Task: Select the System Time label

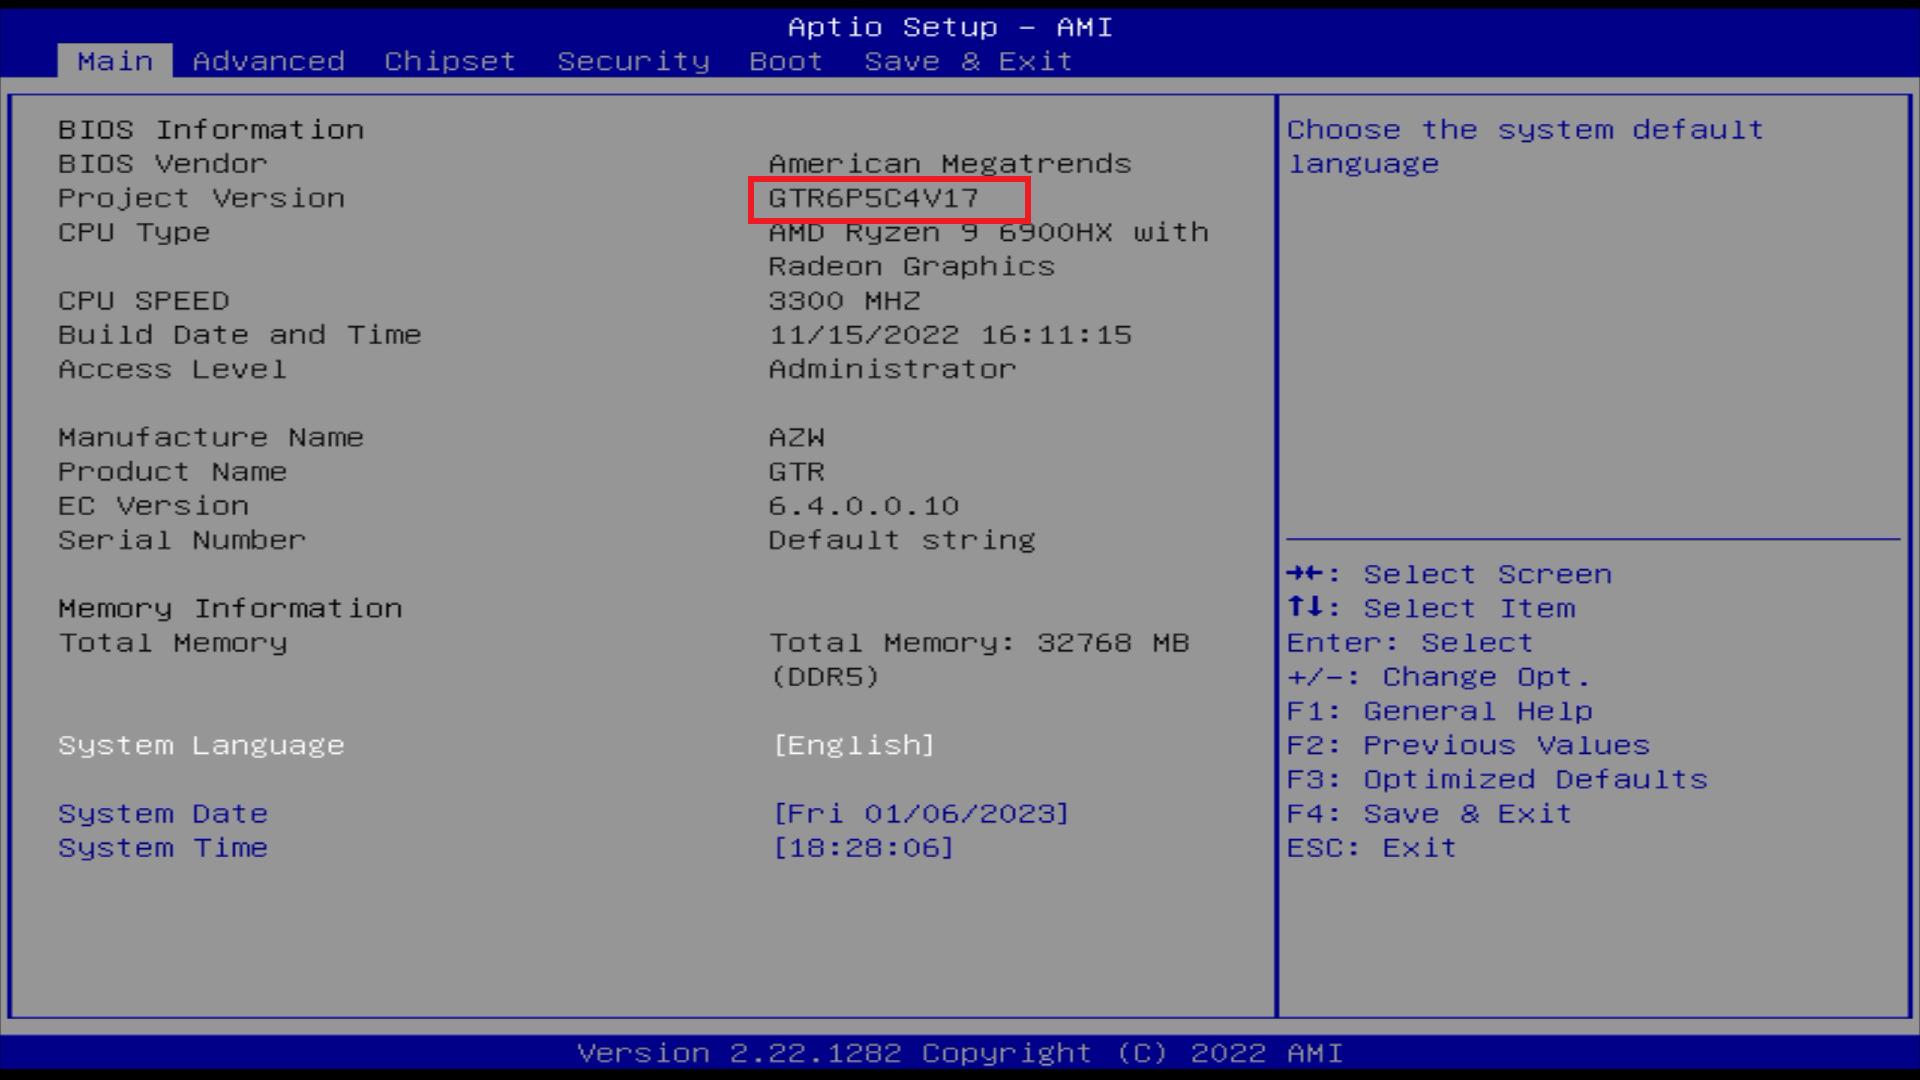Action: click(163, 848)
